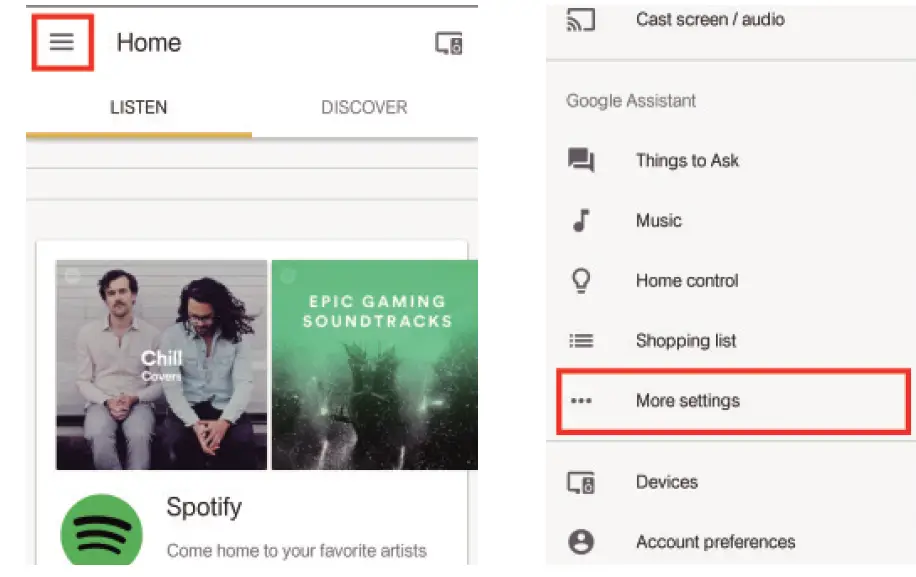Click the Music note icon

point(581,220)
